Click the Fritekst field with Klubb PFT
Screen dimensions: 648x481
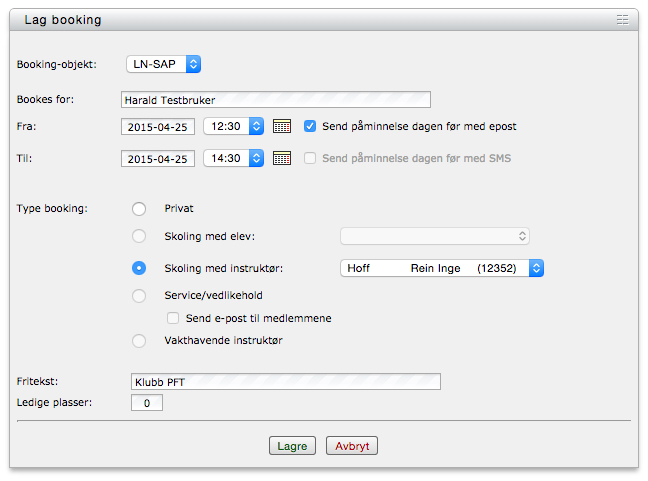[x=286, y=381]
